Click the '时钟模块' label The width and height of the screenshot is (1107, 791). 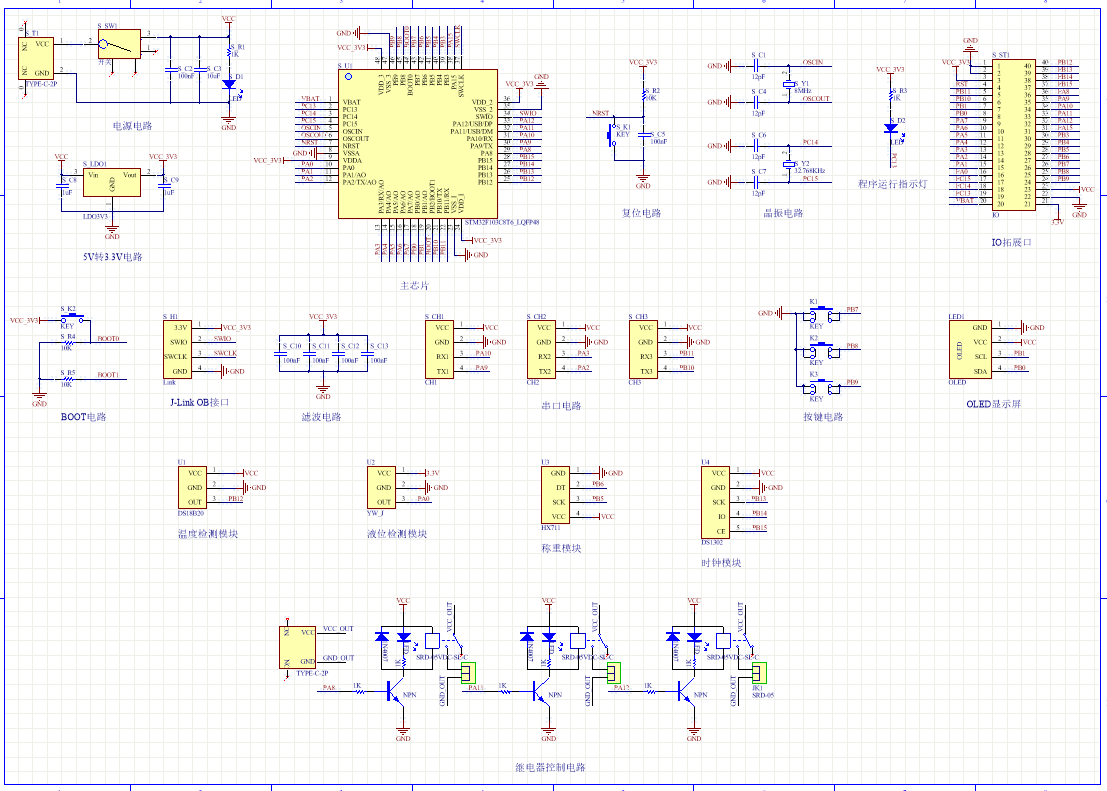(x=721, y=563)
